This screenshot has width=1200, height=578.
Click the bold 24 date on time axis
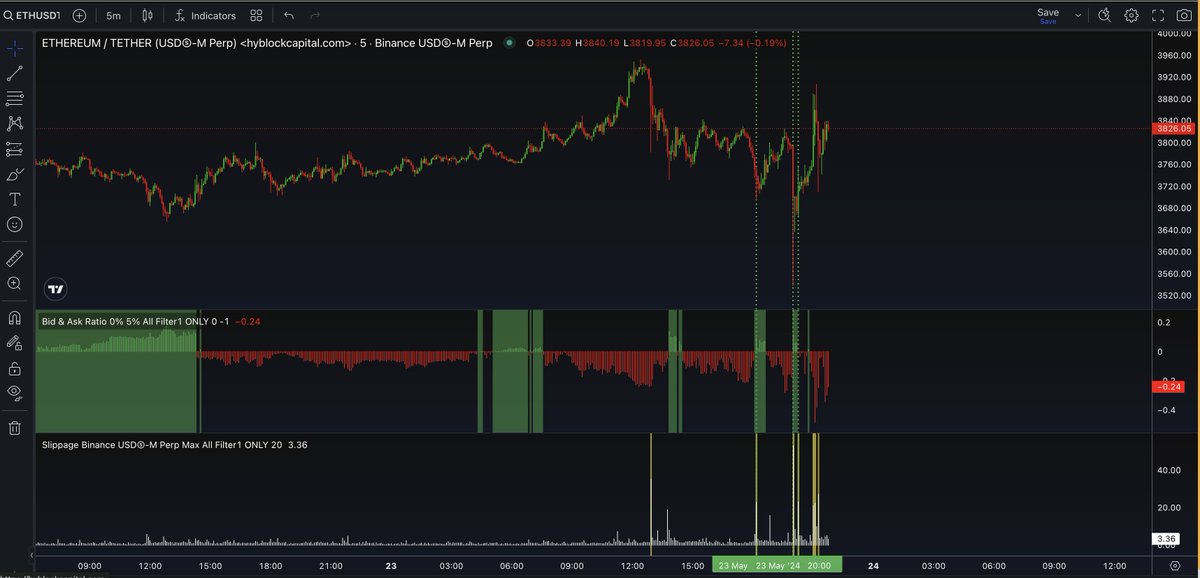[873, 565]
